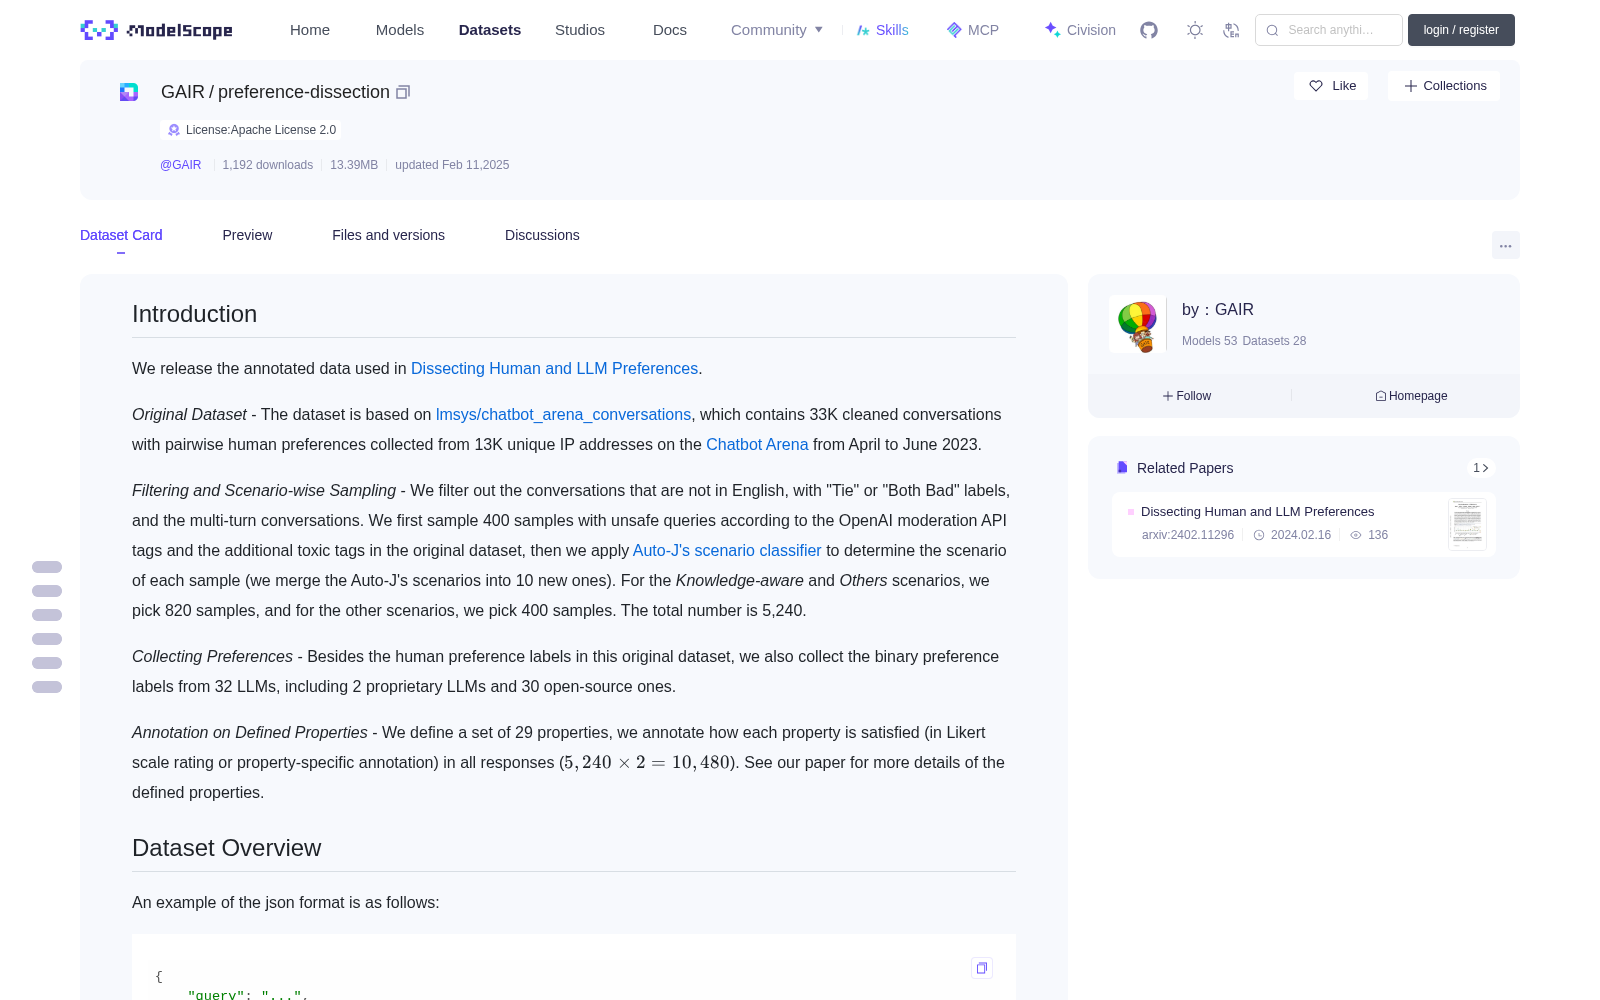Open Auto-J's scenario classifier link
Screen dimensions: 1600x1000
pos(727,550)
